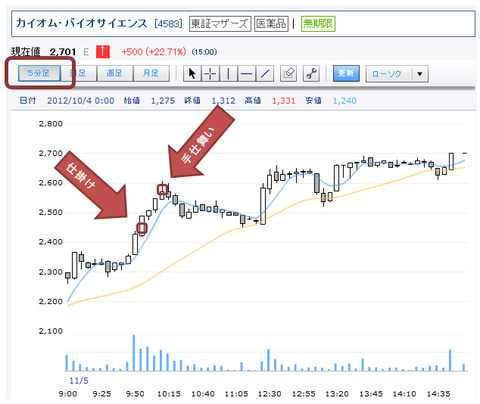Click the 11/5 date label
Screen dimensions: 480x404
(x=79, y=380)
